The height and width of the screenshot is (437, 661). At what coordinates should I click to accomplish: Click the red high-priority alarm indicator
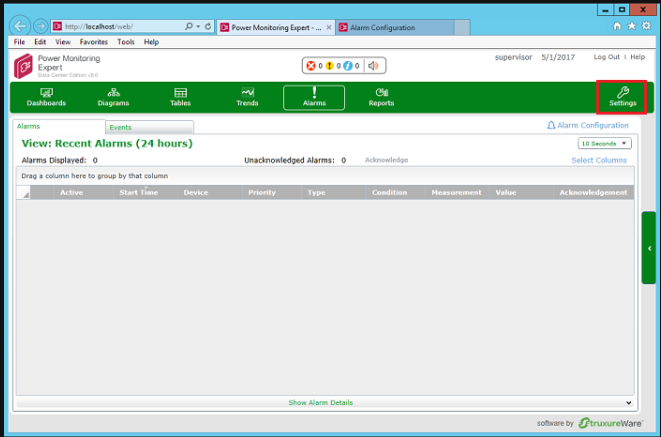[x=311, y=66]
